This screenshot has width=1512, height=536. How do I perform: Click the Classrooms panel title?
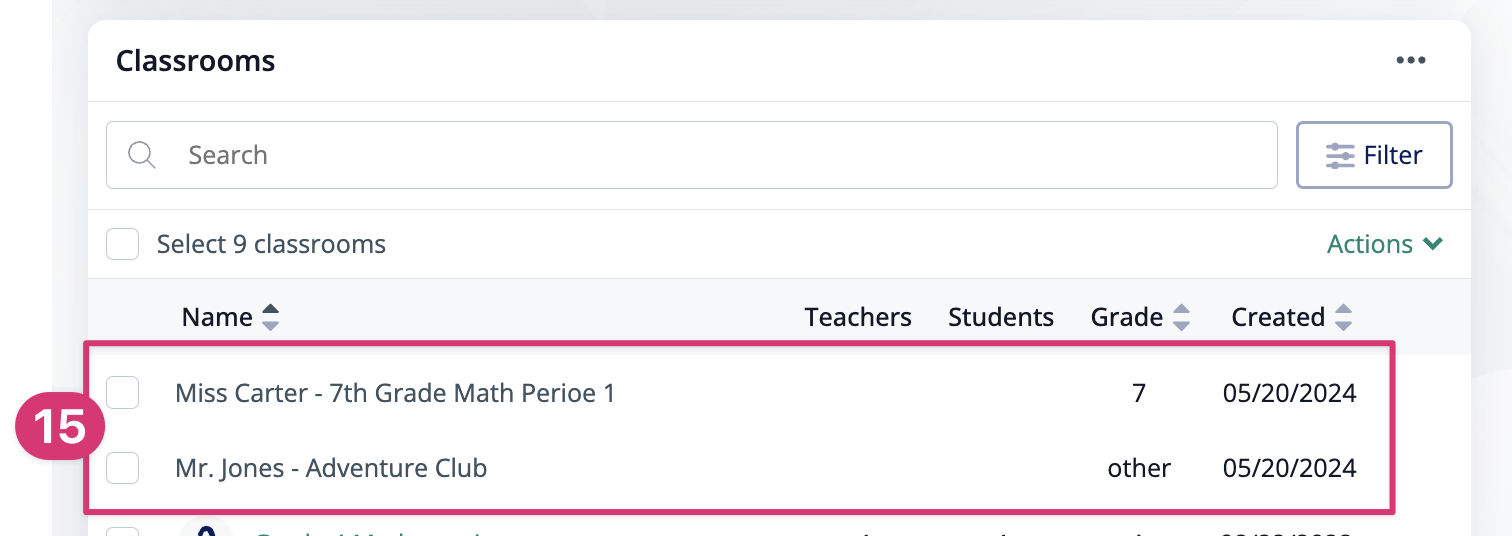tap(196, 61)
